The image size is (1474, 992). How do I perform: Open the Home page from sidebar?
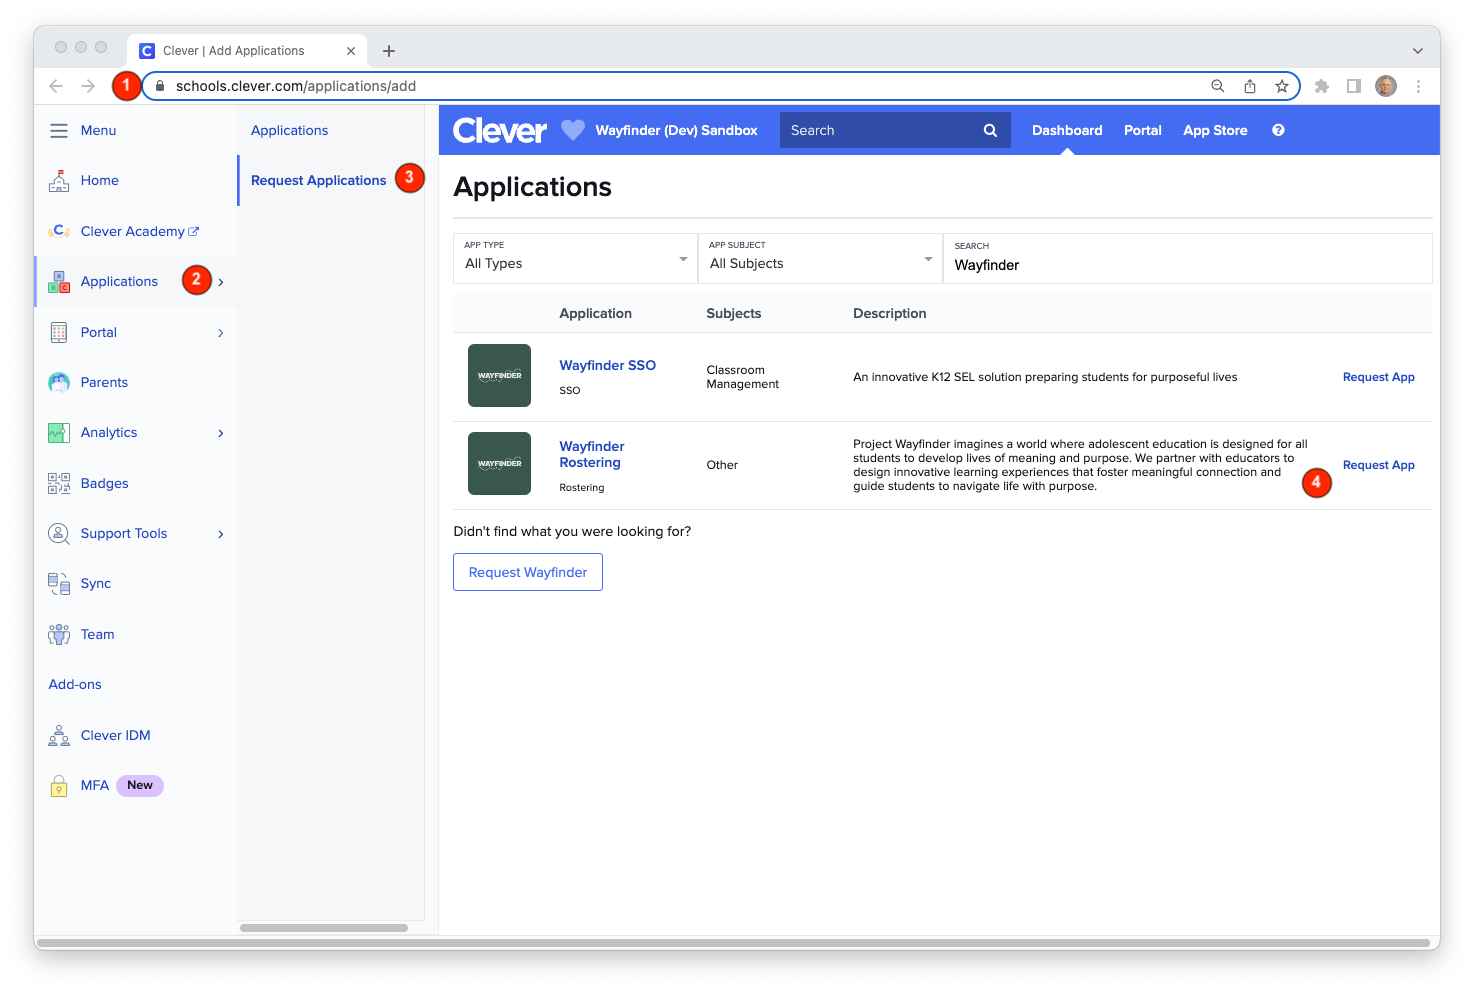tap(59, 180)
